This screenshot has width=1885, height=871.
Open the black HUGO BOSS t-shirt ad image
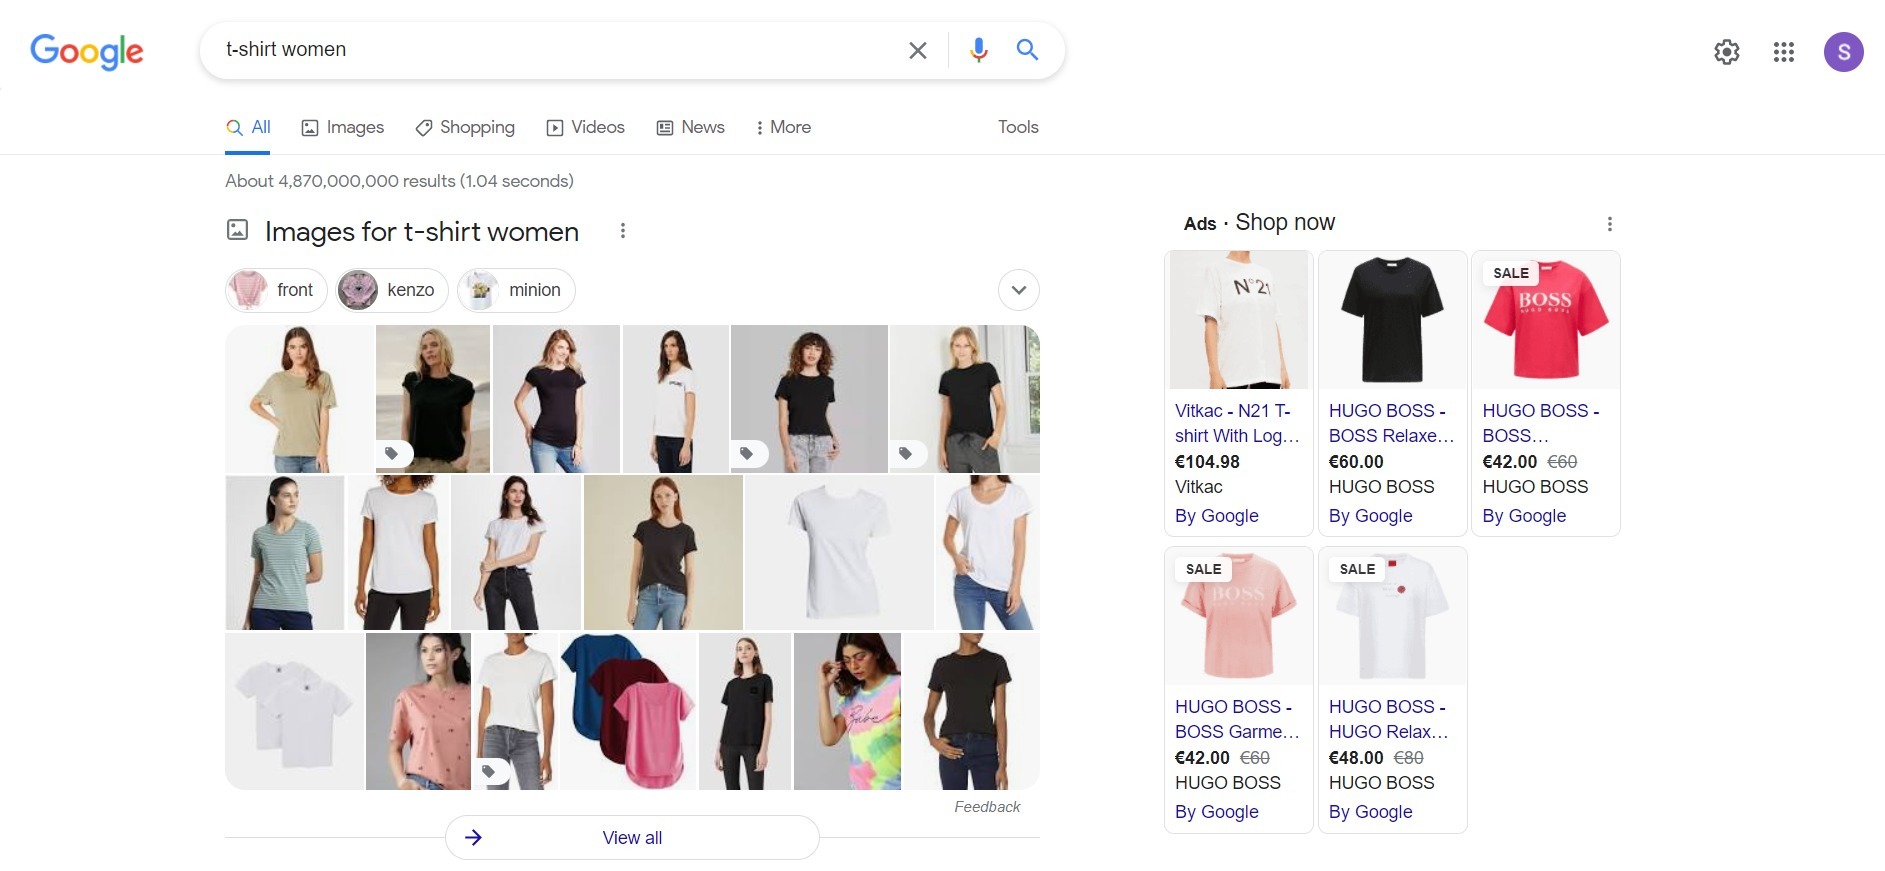[1392, 320]
